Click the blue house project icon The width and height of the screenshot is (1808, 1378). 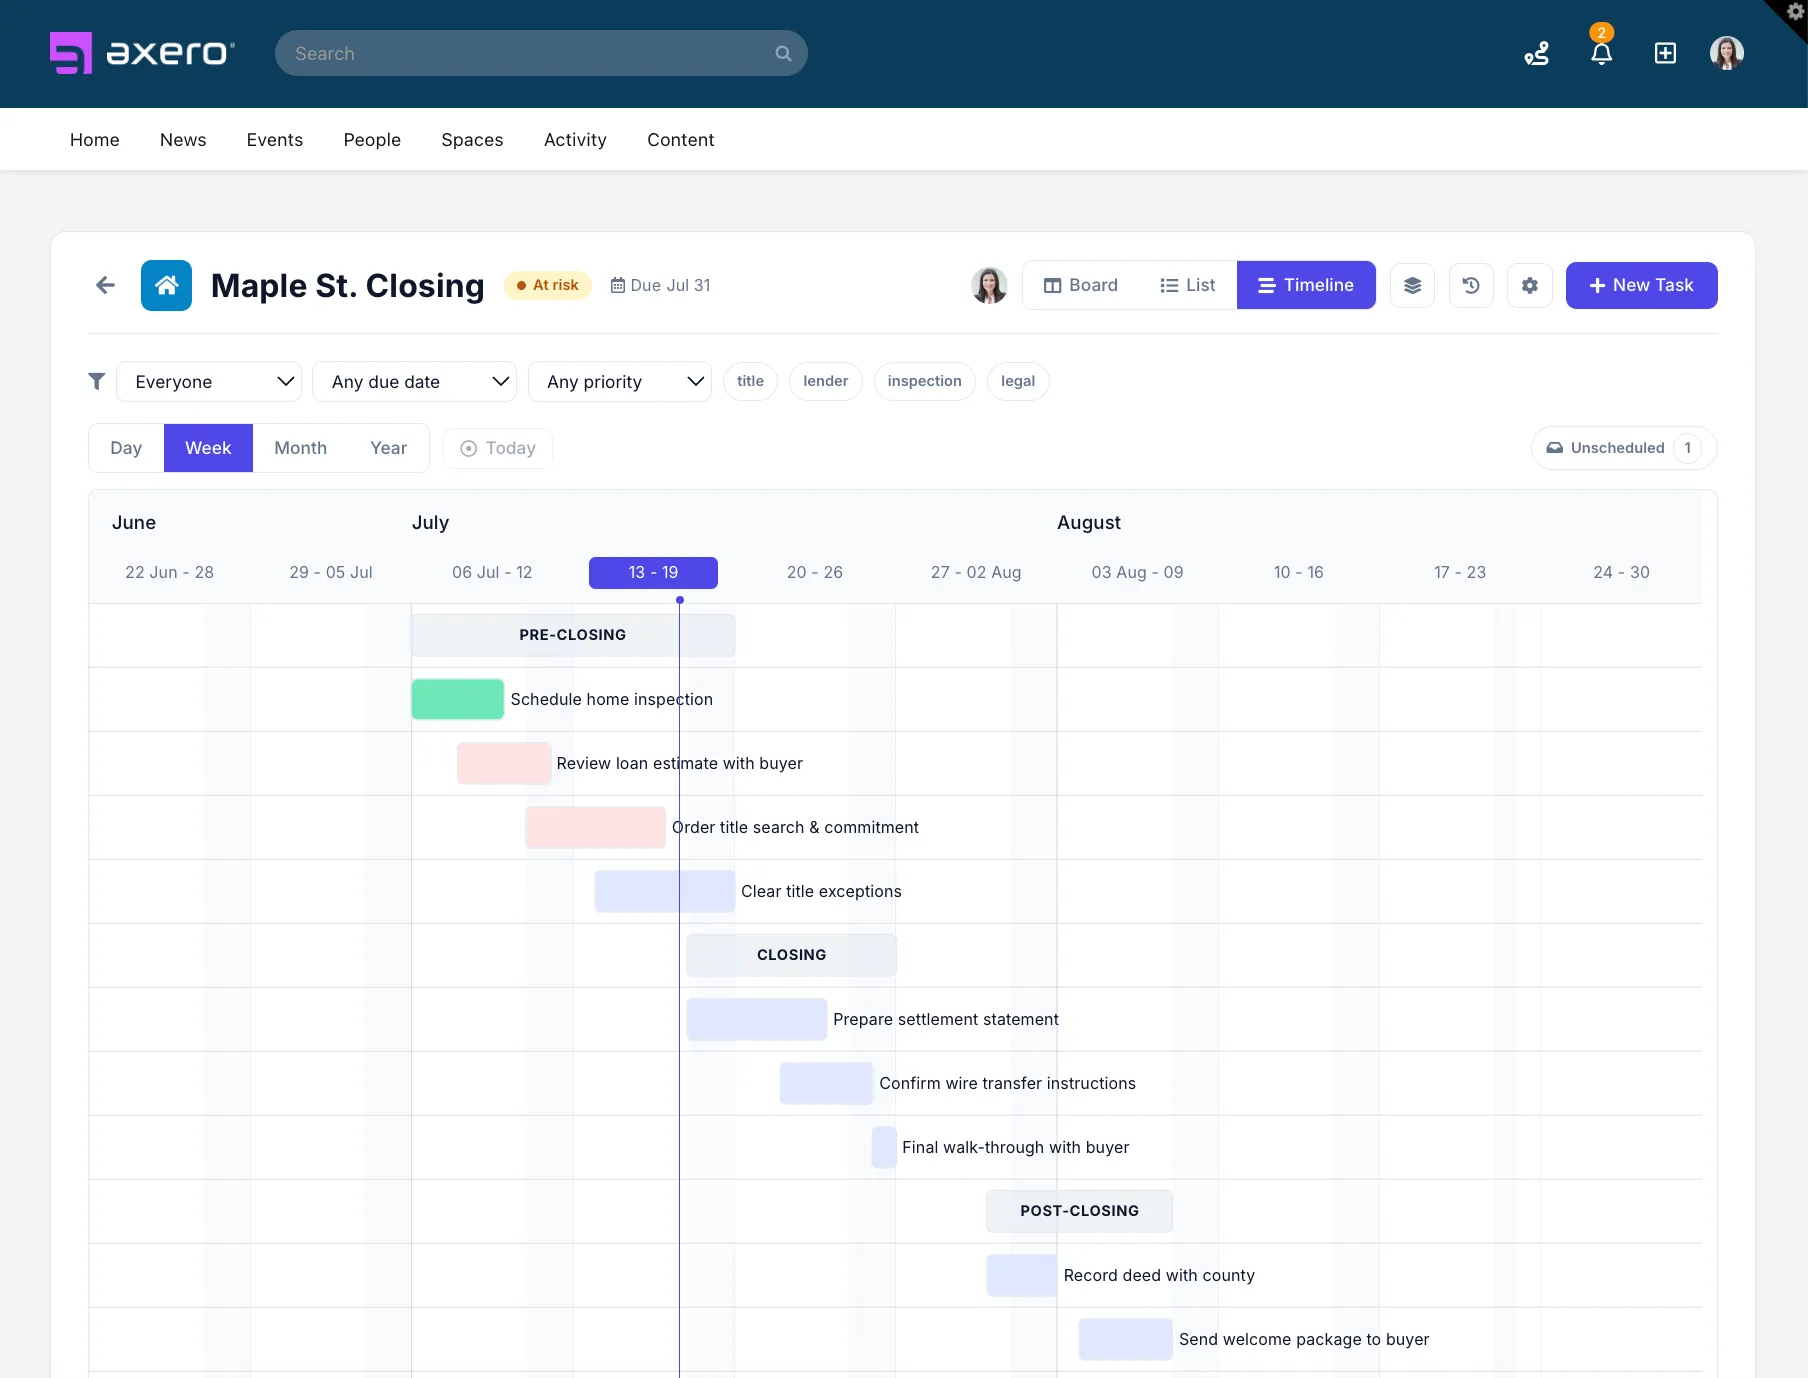[166, 285]
